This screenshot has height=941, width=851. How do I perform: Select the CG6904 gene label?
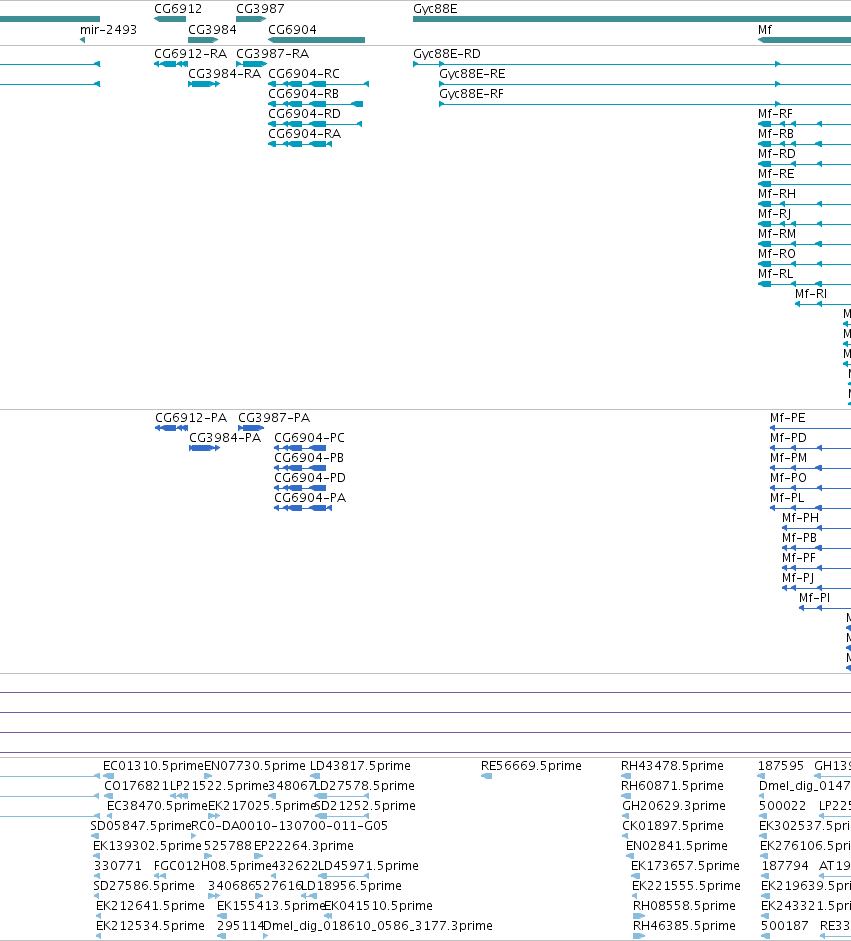click(292, 29)
